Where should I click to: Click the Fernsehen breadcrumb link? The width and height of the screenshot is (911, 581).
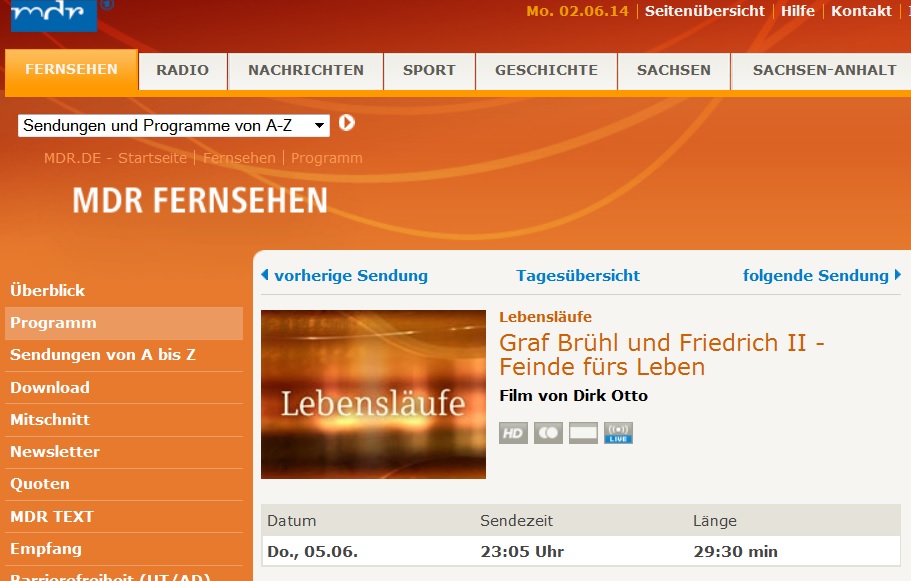239,158
